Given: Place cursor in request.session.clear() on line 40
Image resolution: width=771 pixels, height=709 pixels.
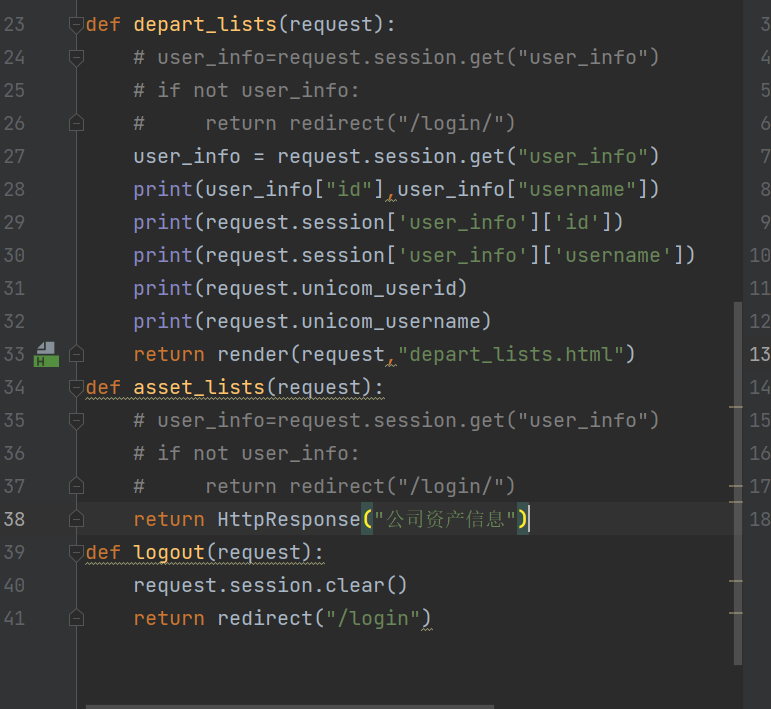Looking at the screenshot, I should coord(270,585).
